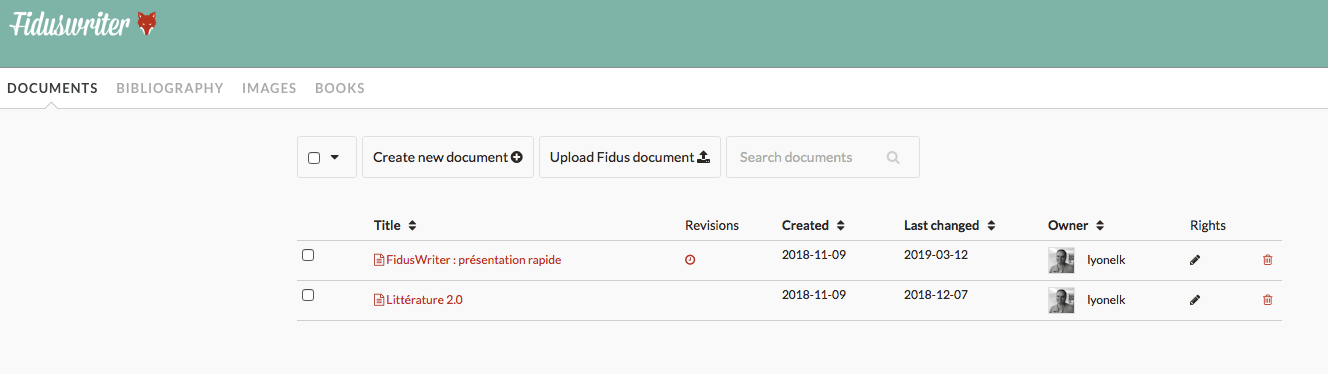
Task: Focus the Search documents field
Action: 823,157
